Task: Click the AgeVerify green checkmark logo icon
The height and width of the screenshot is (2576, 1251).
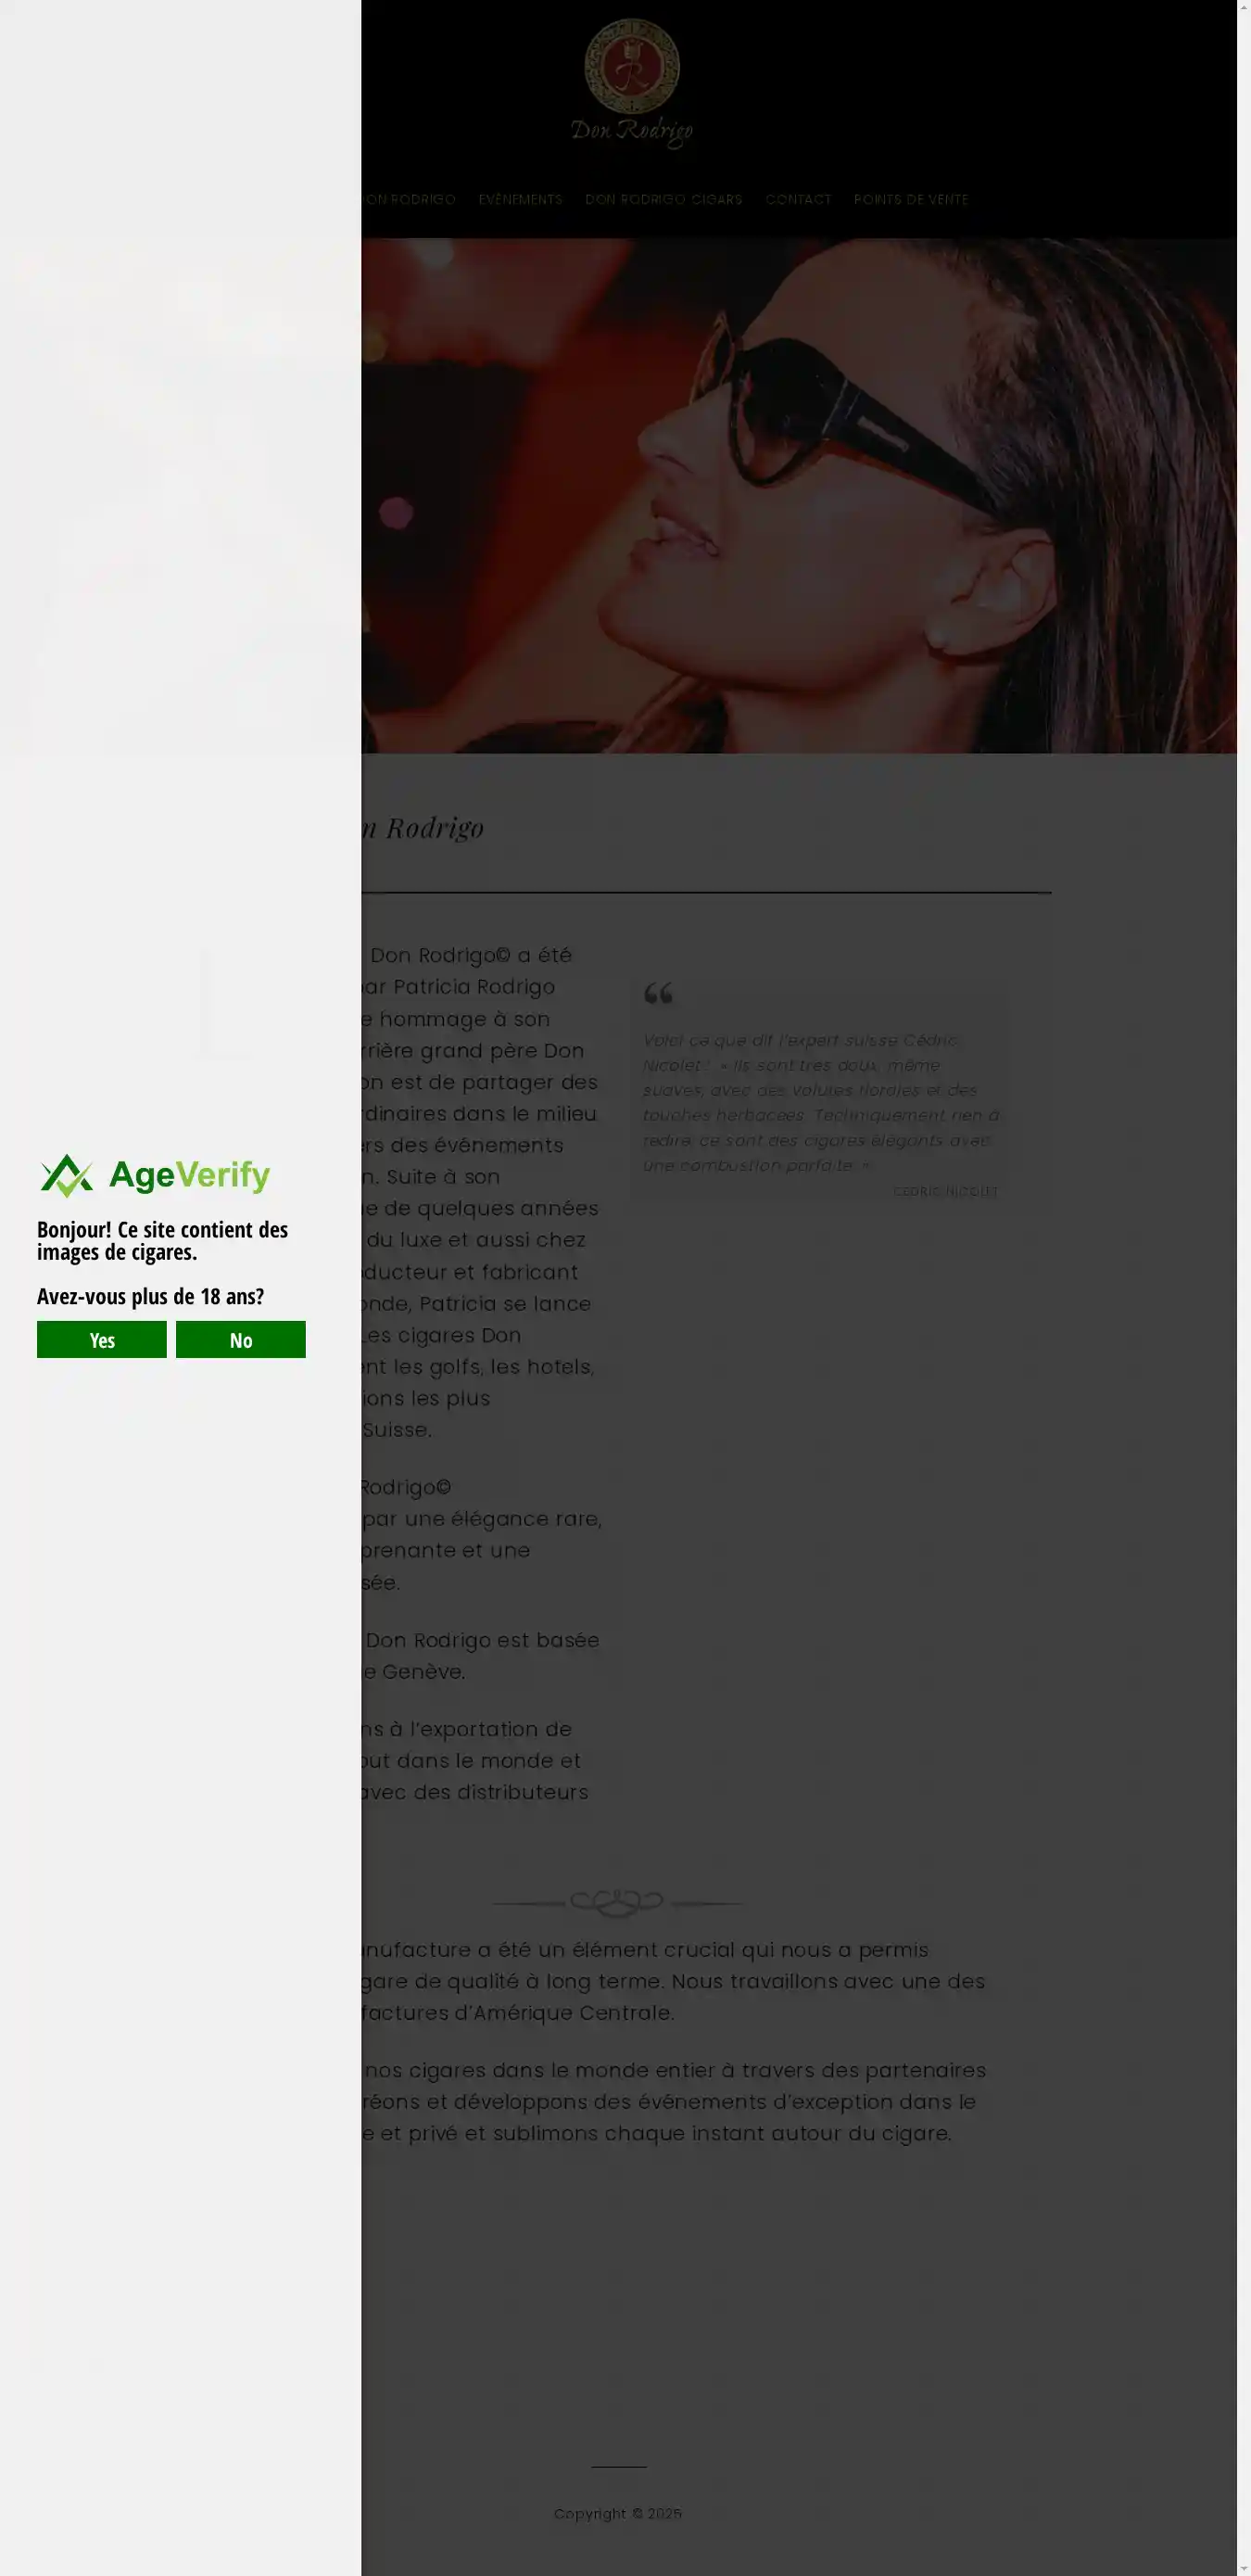Action: tap(67, 1175)
